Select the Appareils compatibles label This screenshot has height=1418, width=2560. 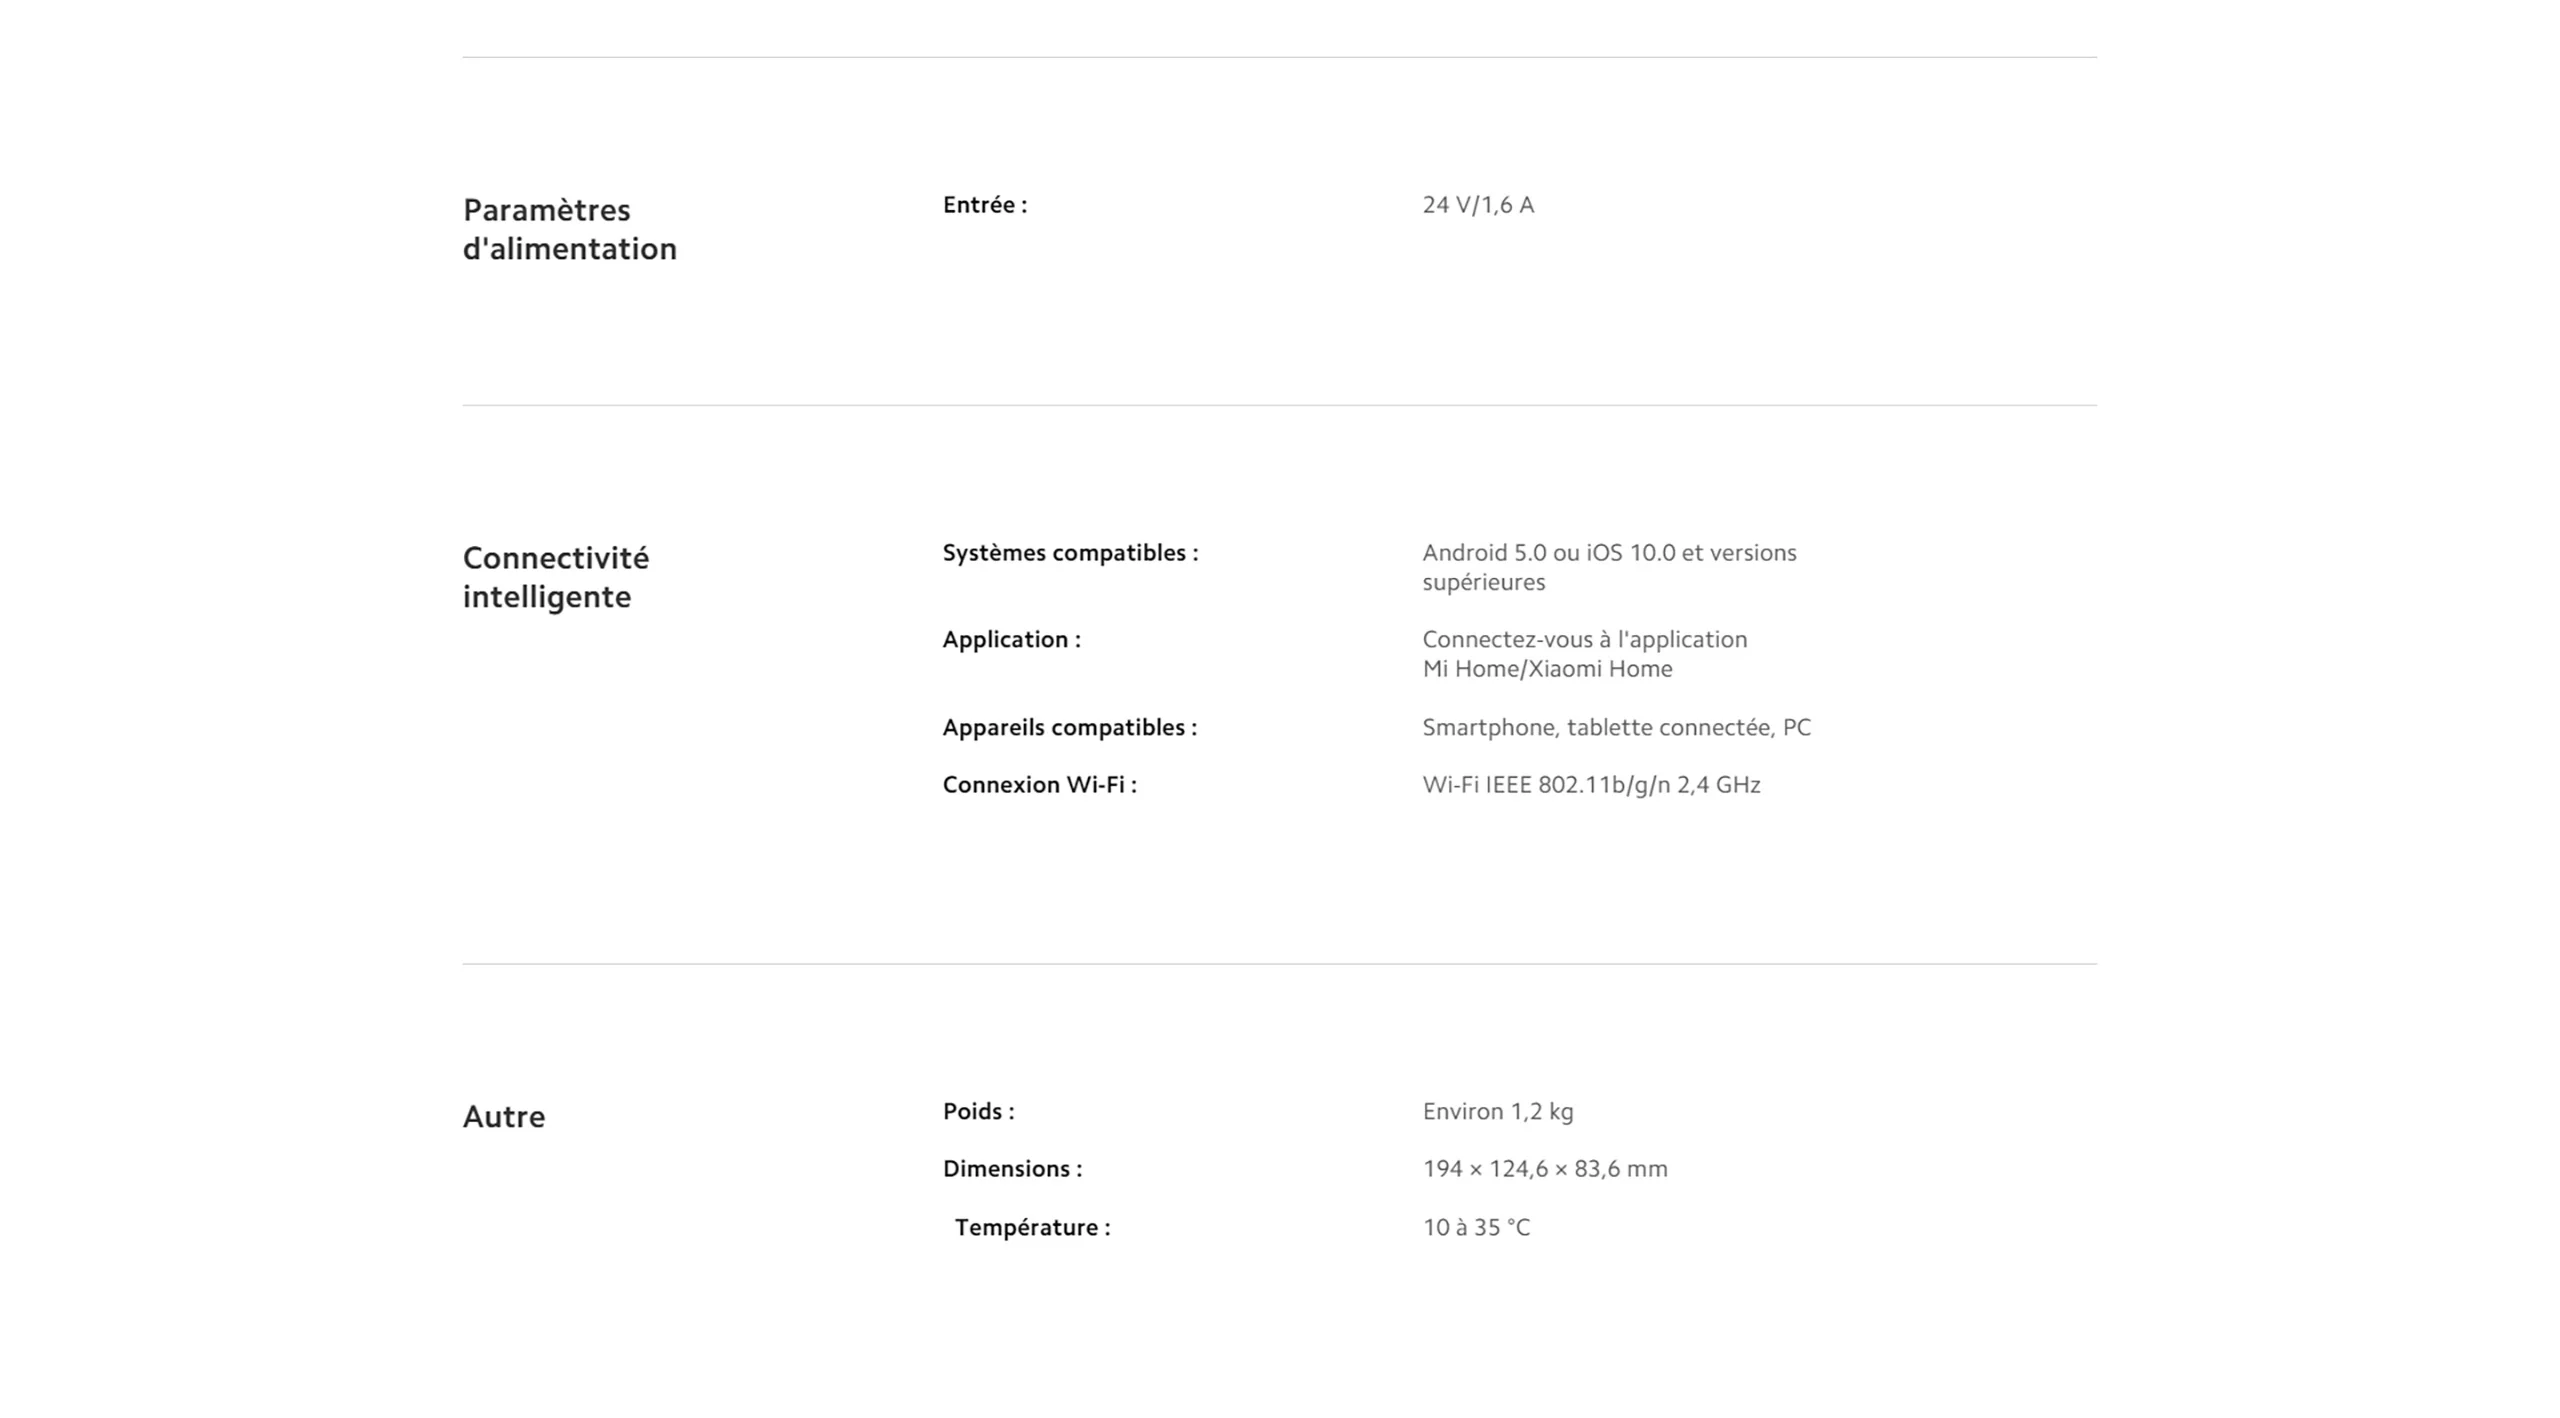(1070, 728)
